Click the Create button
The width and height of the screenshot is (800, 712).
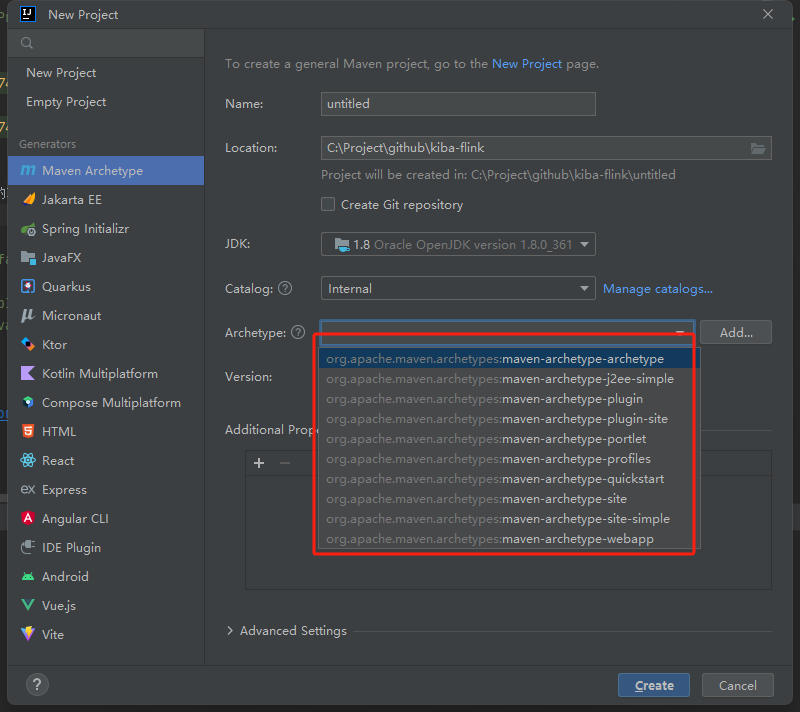(x=654, y=685)
